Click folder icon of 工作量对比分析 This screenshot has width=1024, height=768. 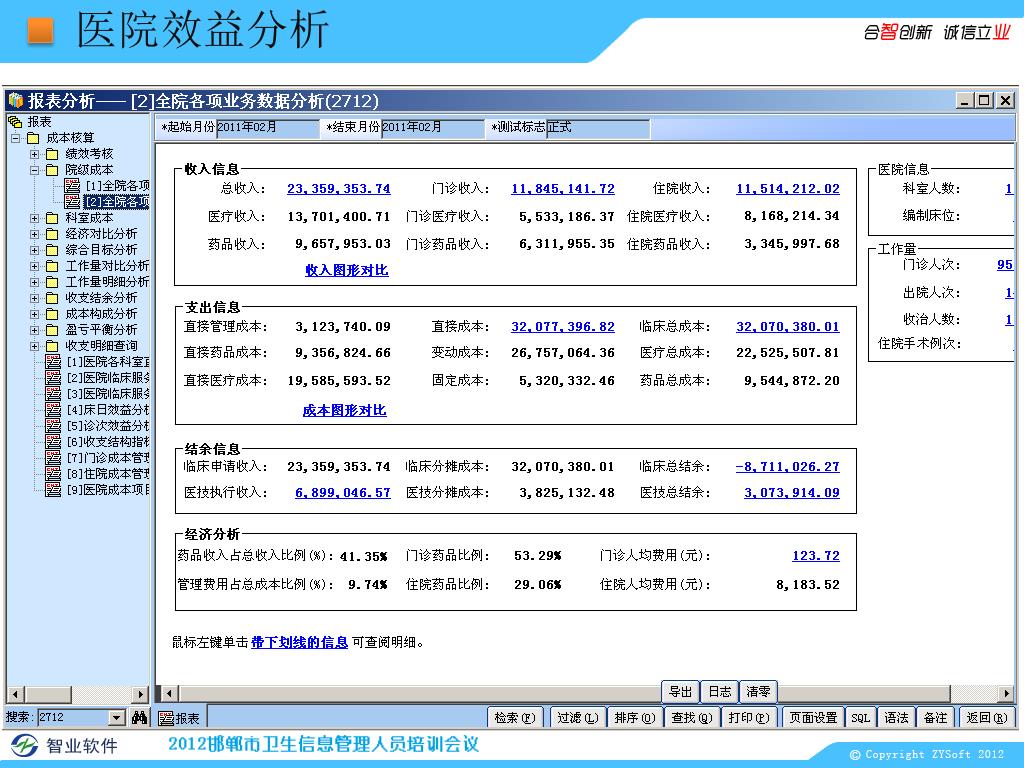point(52,266)
